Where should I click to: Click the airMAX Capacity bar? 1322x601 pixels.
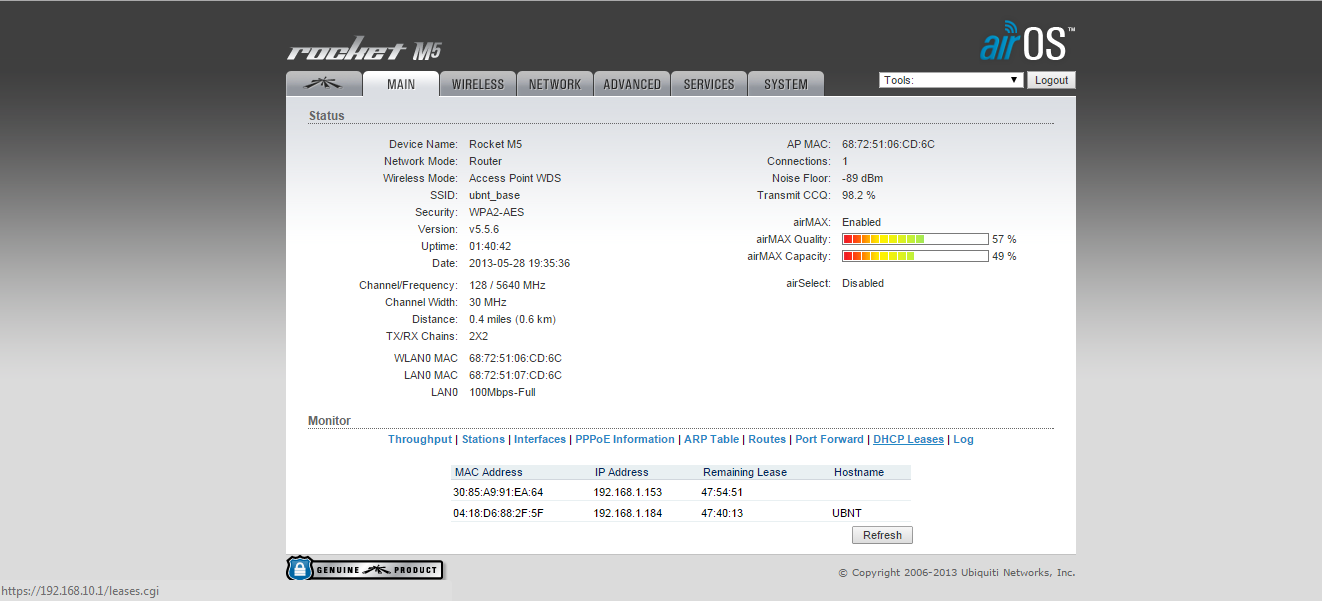point(915,256)
